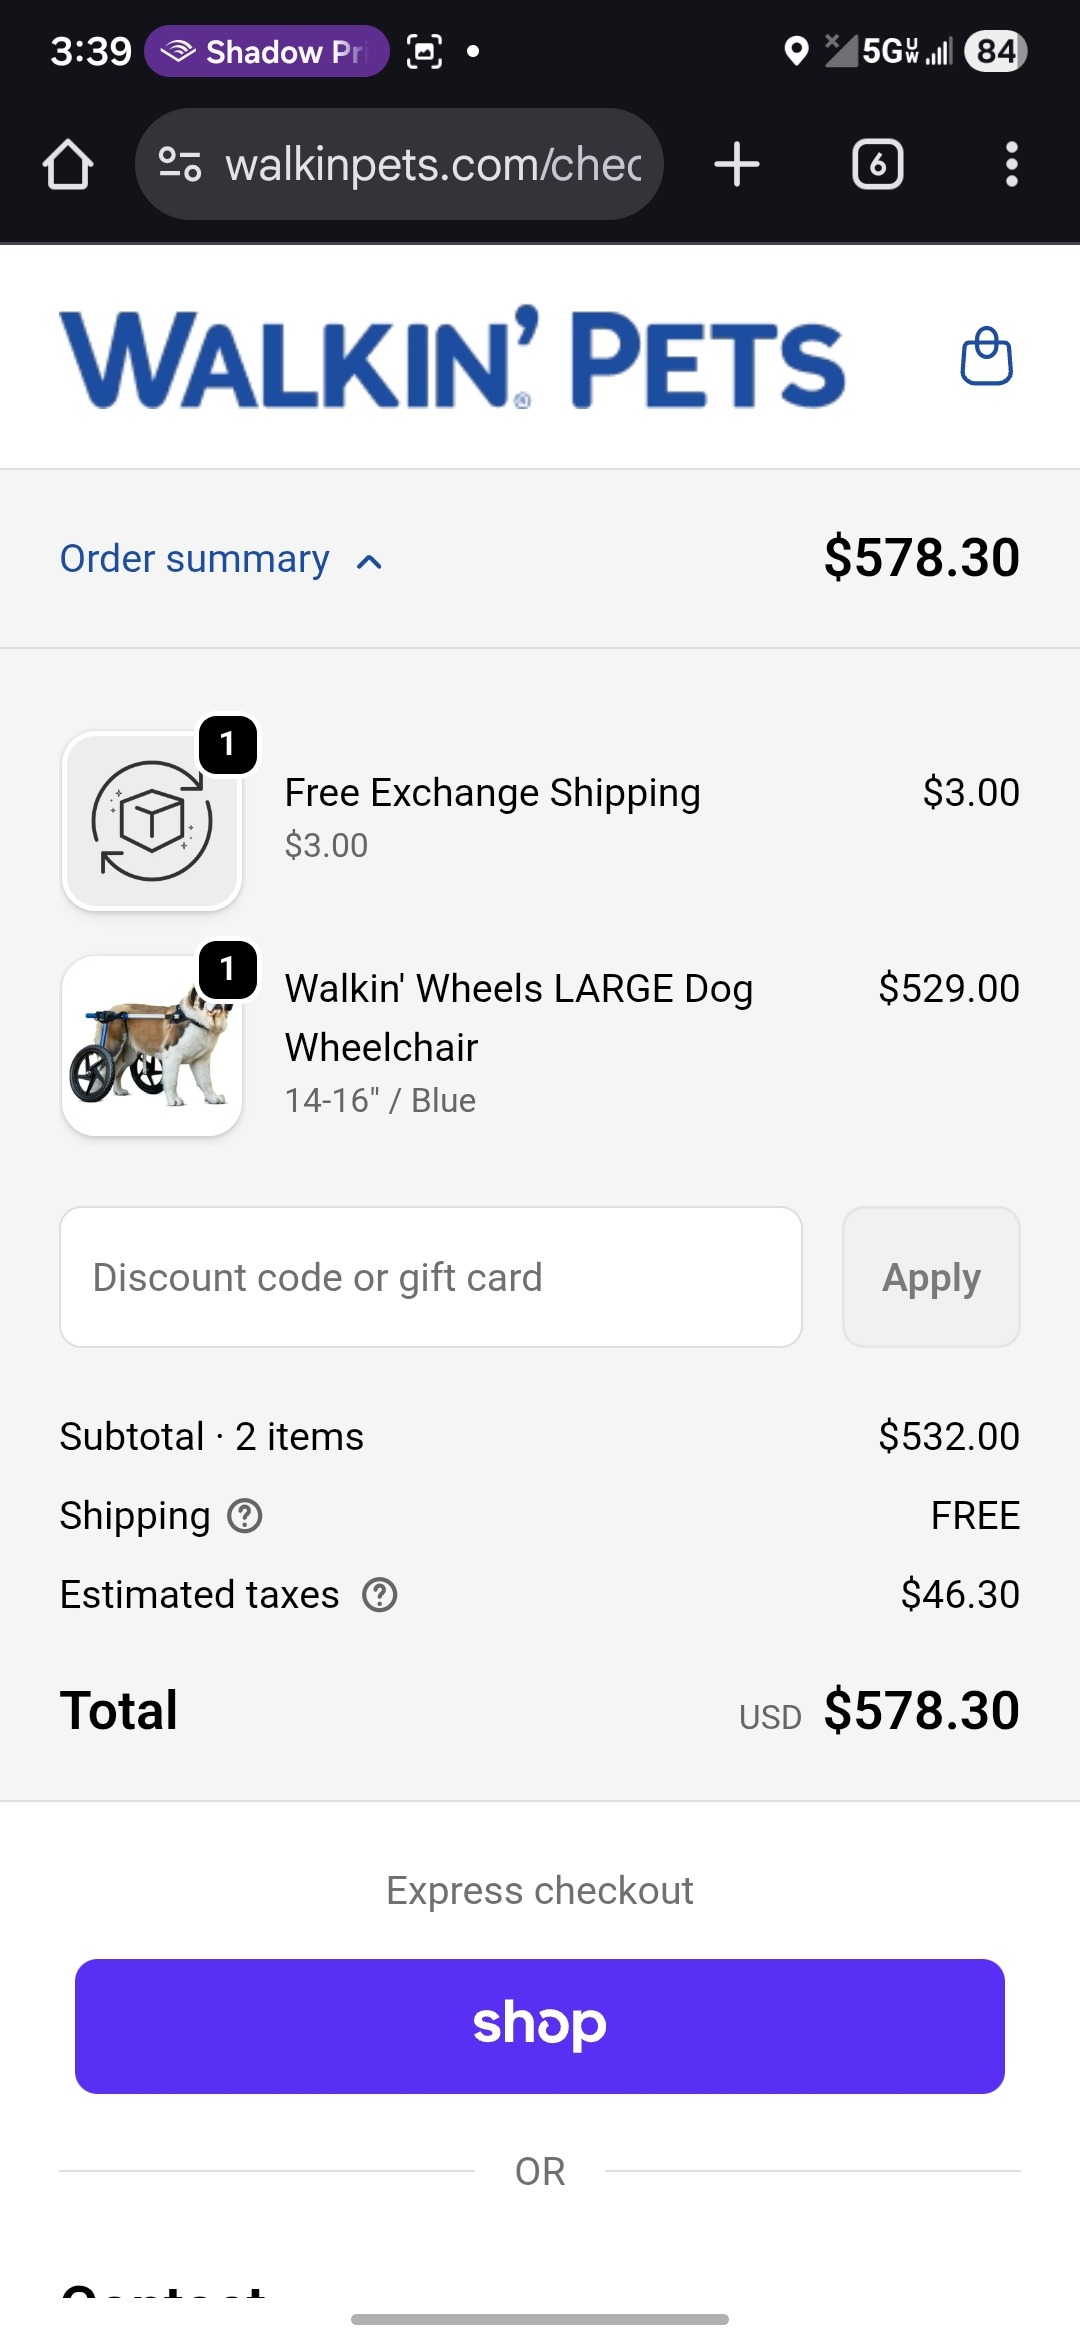Tap the browser home icon
Viewport: 1080px width, 2340px height.
(68, 165)
